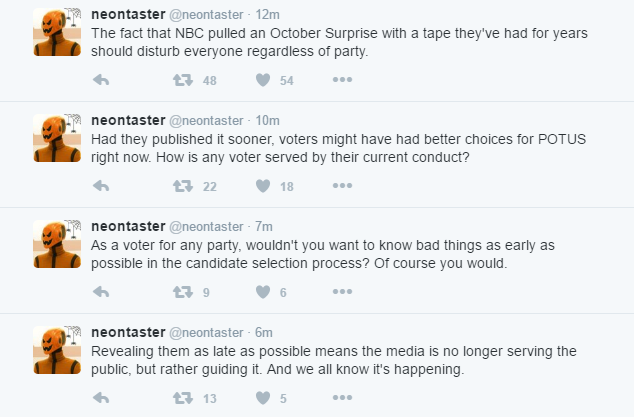Image resolution: width=634 pixels, height=417 pixels.
Task: Retweet the tweet with 22 retweets
Action: coord(183,186)
